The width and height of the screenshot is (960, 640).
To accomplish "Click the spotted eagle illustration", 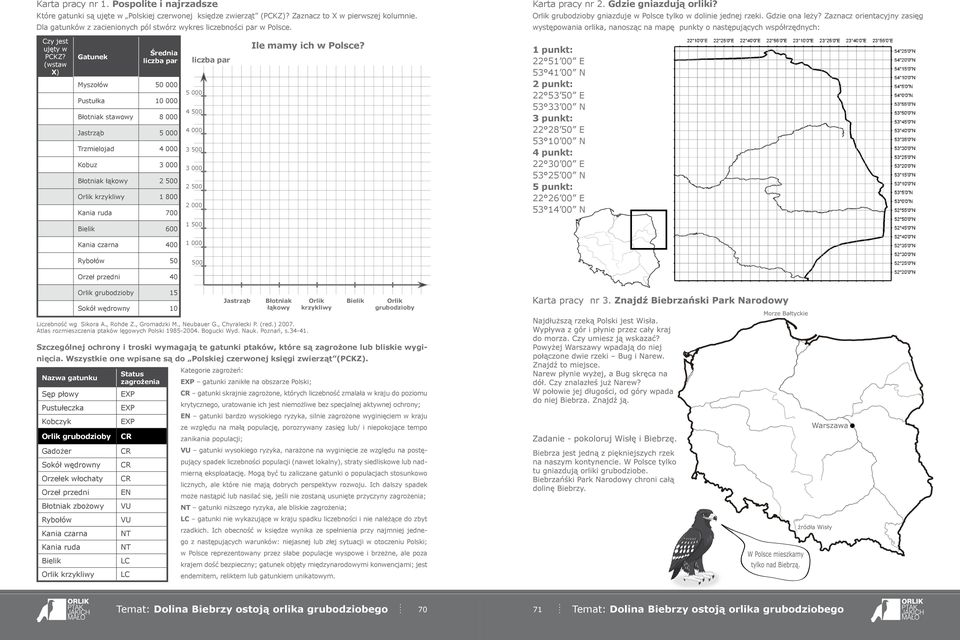I will click(x=692, y=546).
